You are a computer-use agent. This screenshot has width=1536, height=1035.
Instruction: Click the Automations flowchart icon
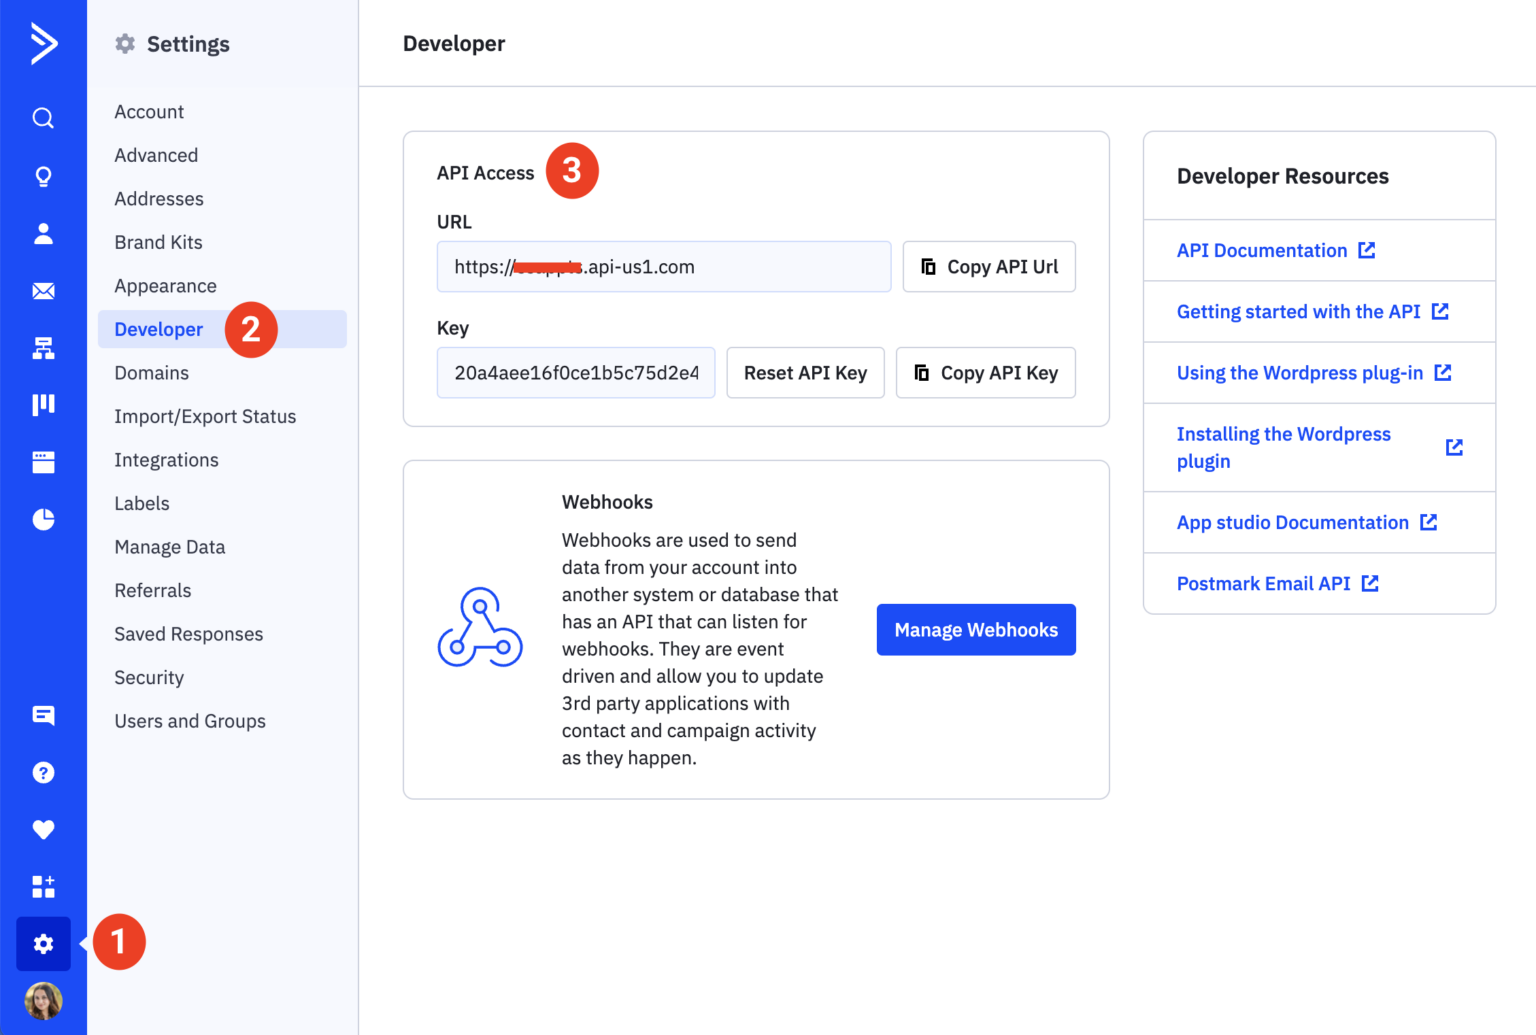click(x=43, y=348)
